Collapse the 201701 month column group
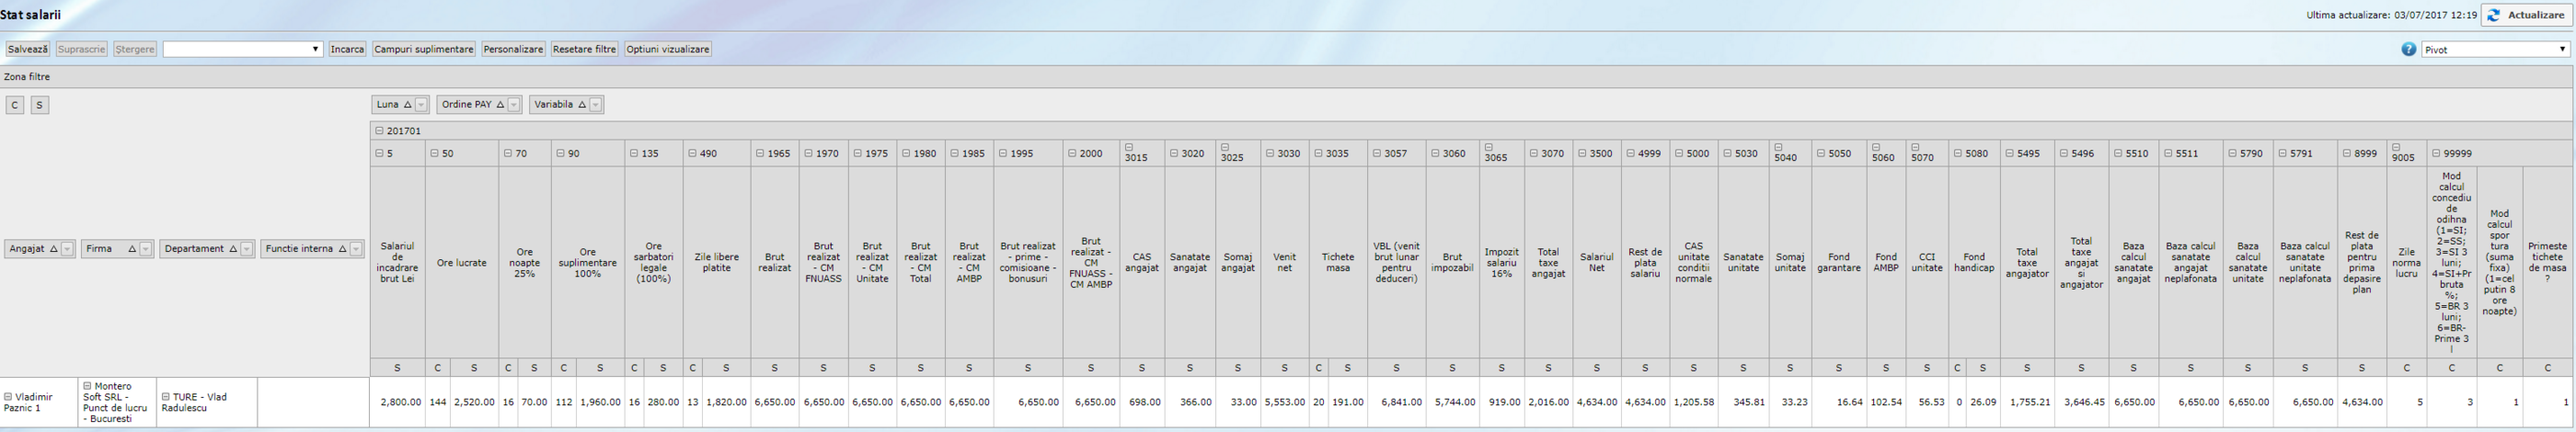Screen dimensions: 2576x432 pos(379,131)
